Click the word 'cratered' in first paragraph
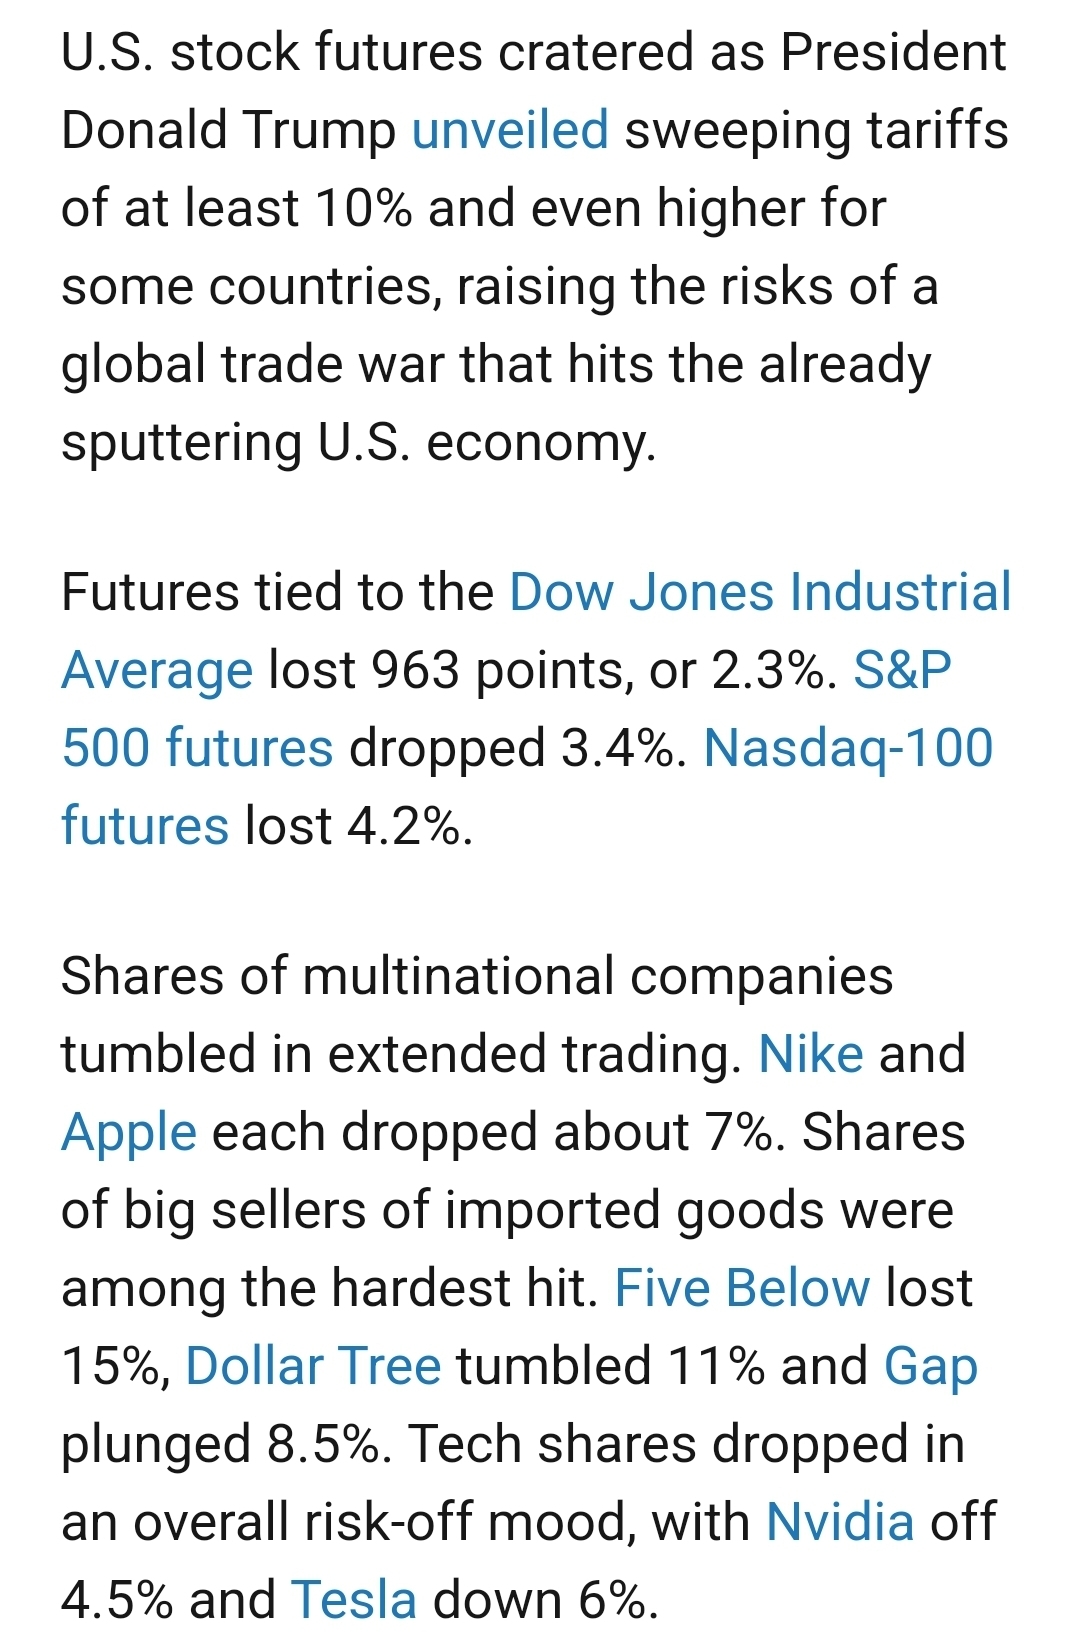 597,52
